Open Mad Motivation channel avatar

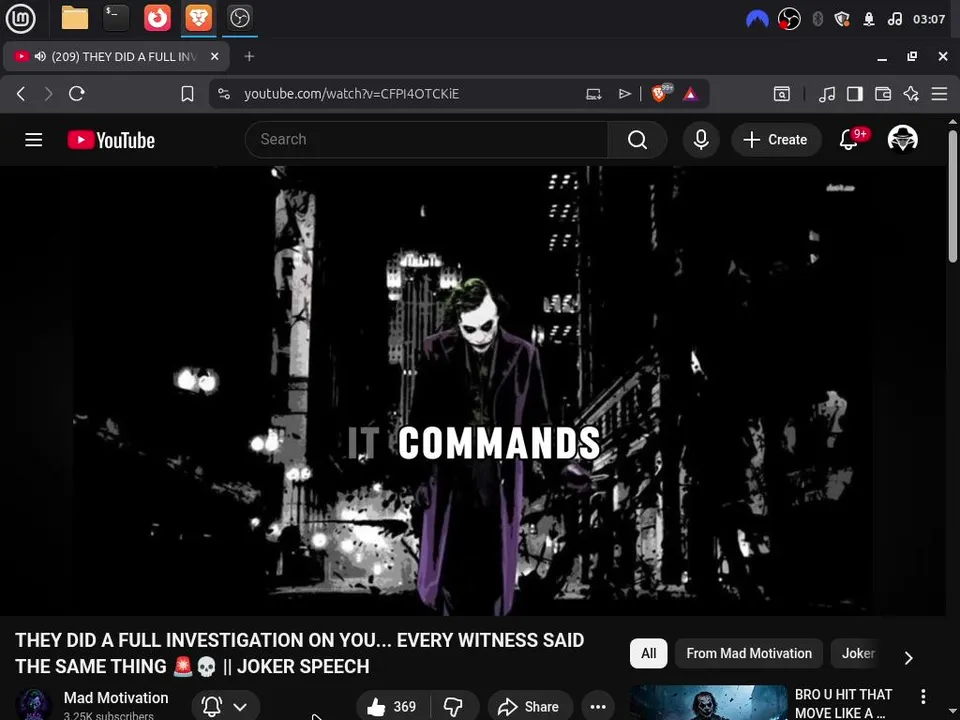coord(33,705)
